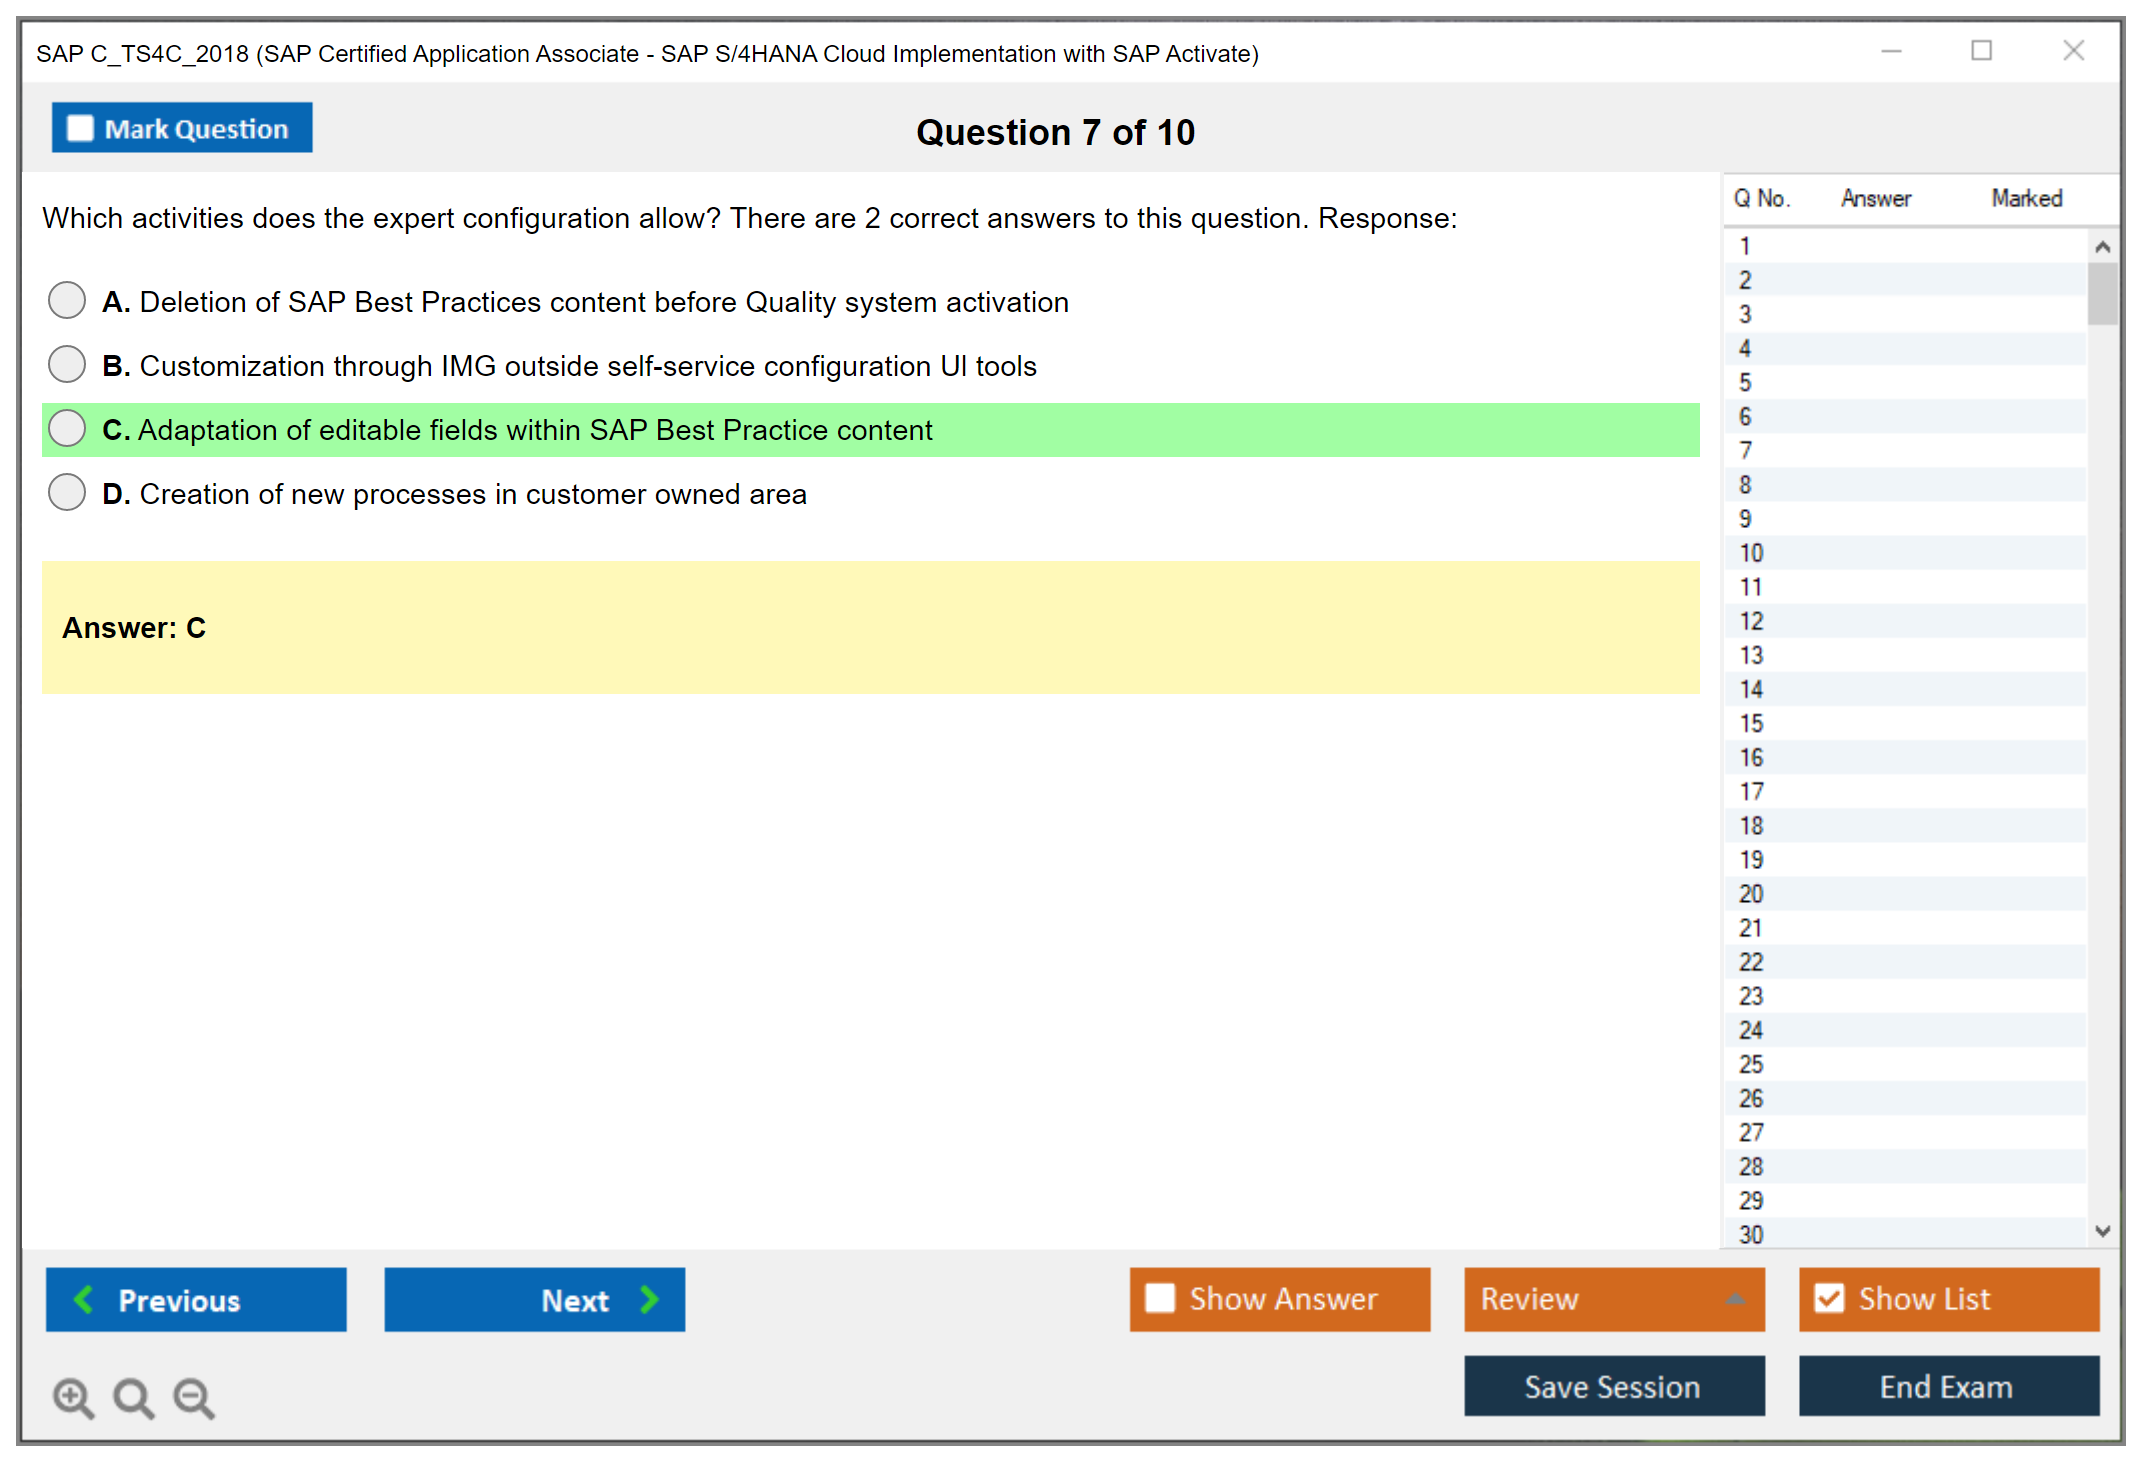Minimize the exam window
2150x1470 pixels.
[1891, 51]
